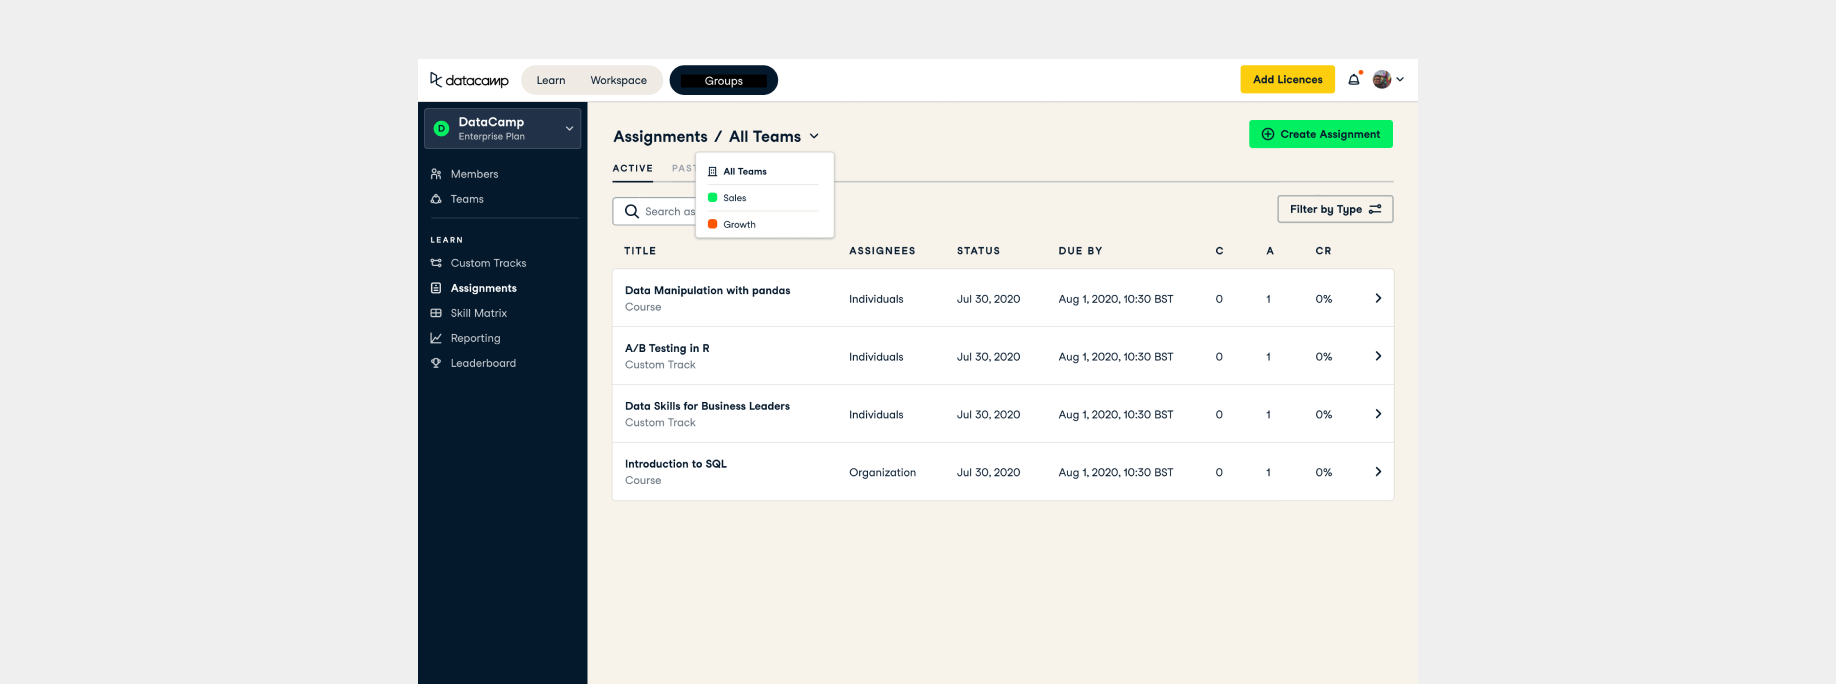Open the Reporting link
The width and height of the screenshot is (1836, 684).
tap(475, 338)
